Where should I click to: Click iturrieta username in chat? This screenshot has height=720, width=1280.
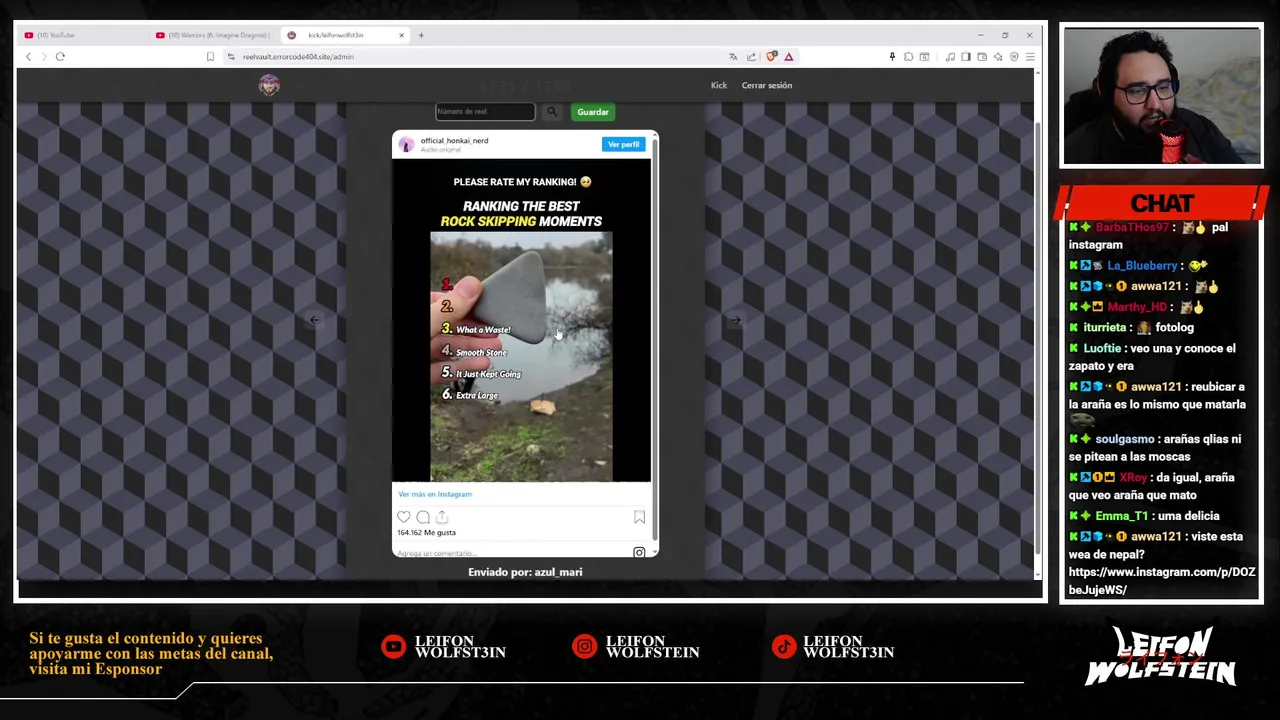click(x=1105, y=328)
